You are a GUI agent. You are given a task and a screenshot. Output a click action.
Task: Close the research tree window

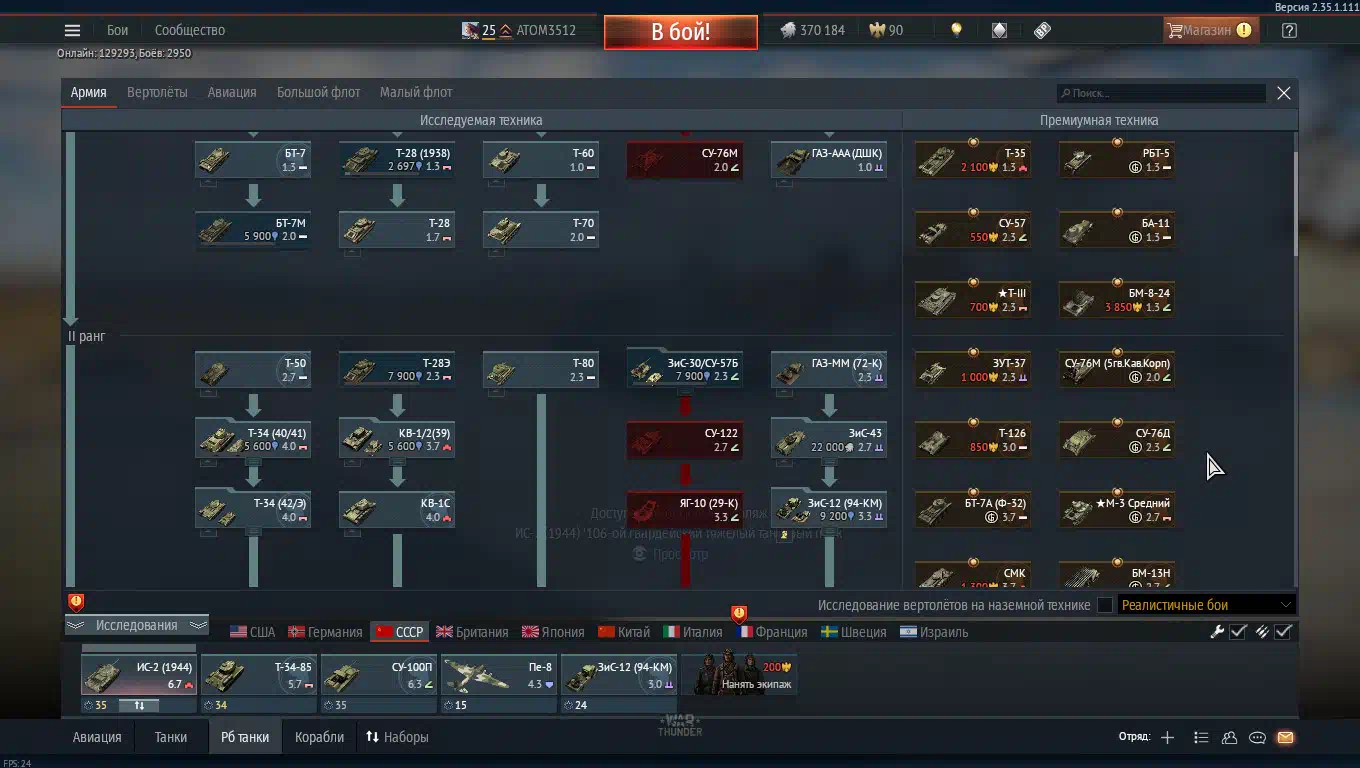tap(1284, 93)
